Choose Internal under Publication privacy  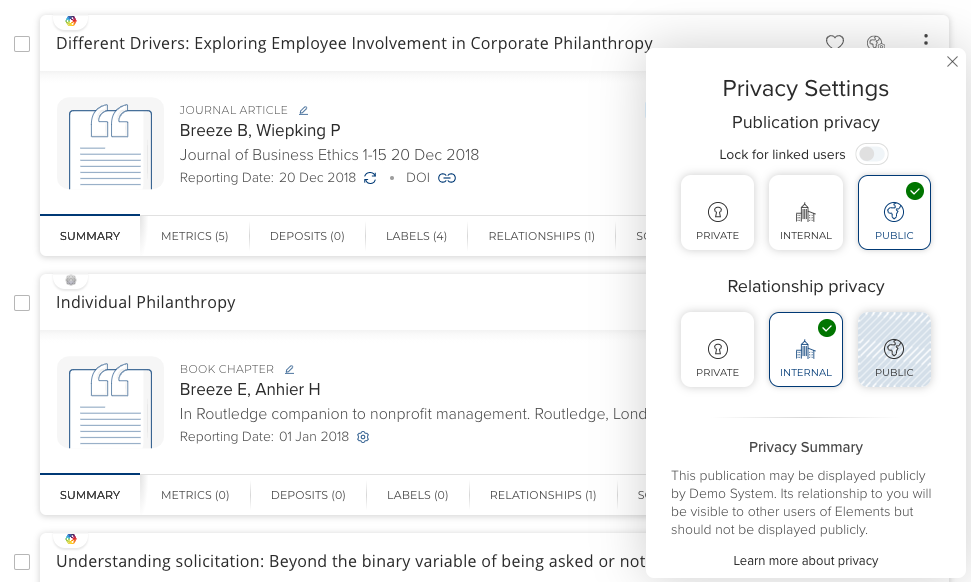click(805, 212)
